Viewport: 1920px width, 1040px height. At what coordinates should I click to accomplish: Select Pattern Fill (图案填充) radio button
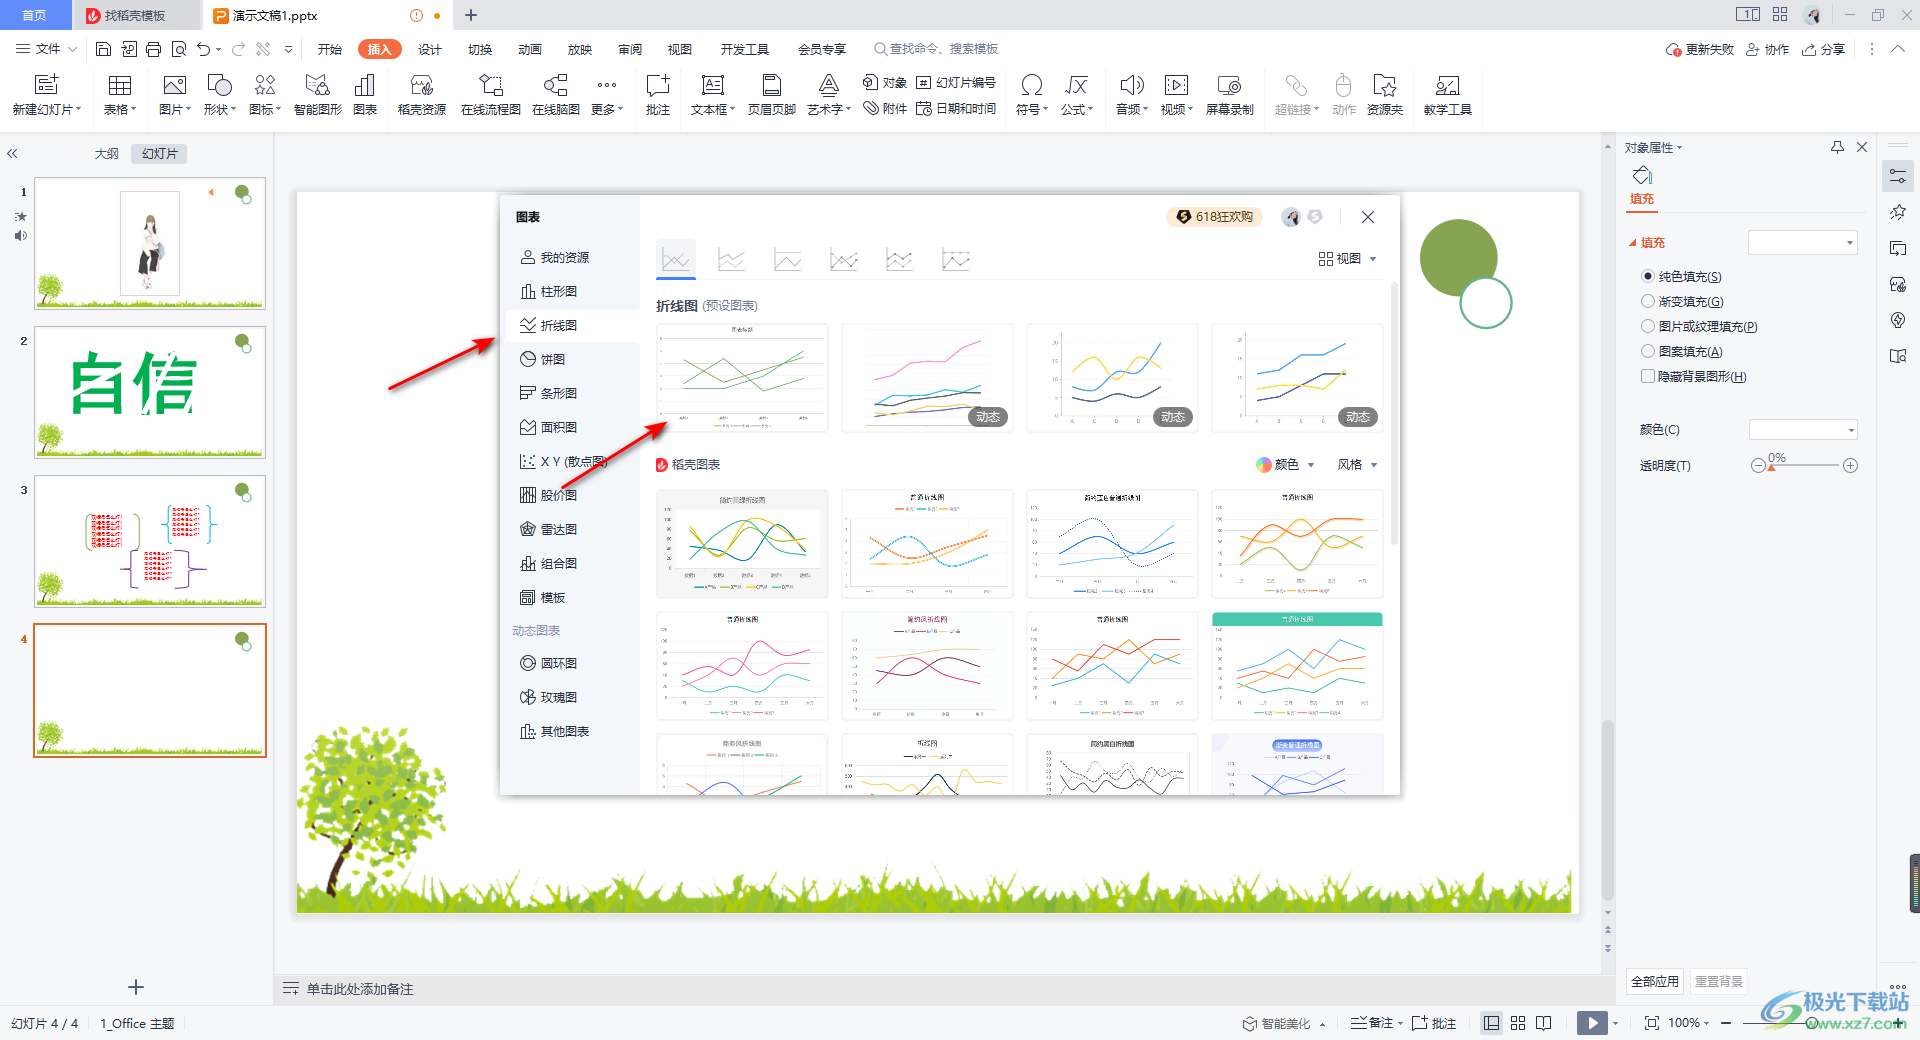pos(1647,351)
